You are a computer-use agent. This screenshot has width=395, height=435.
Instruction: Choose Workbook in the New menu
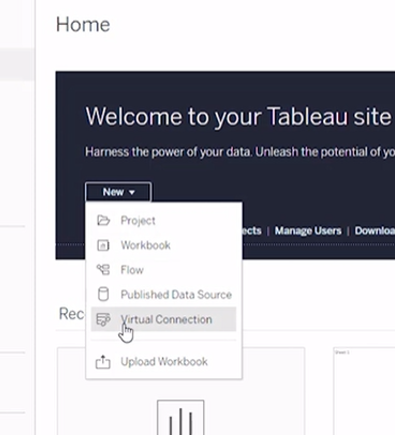click(163, 245)
